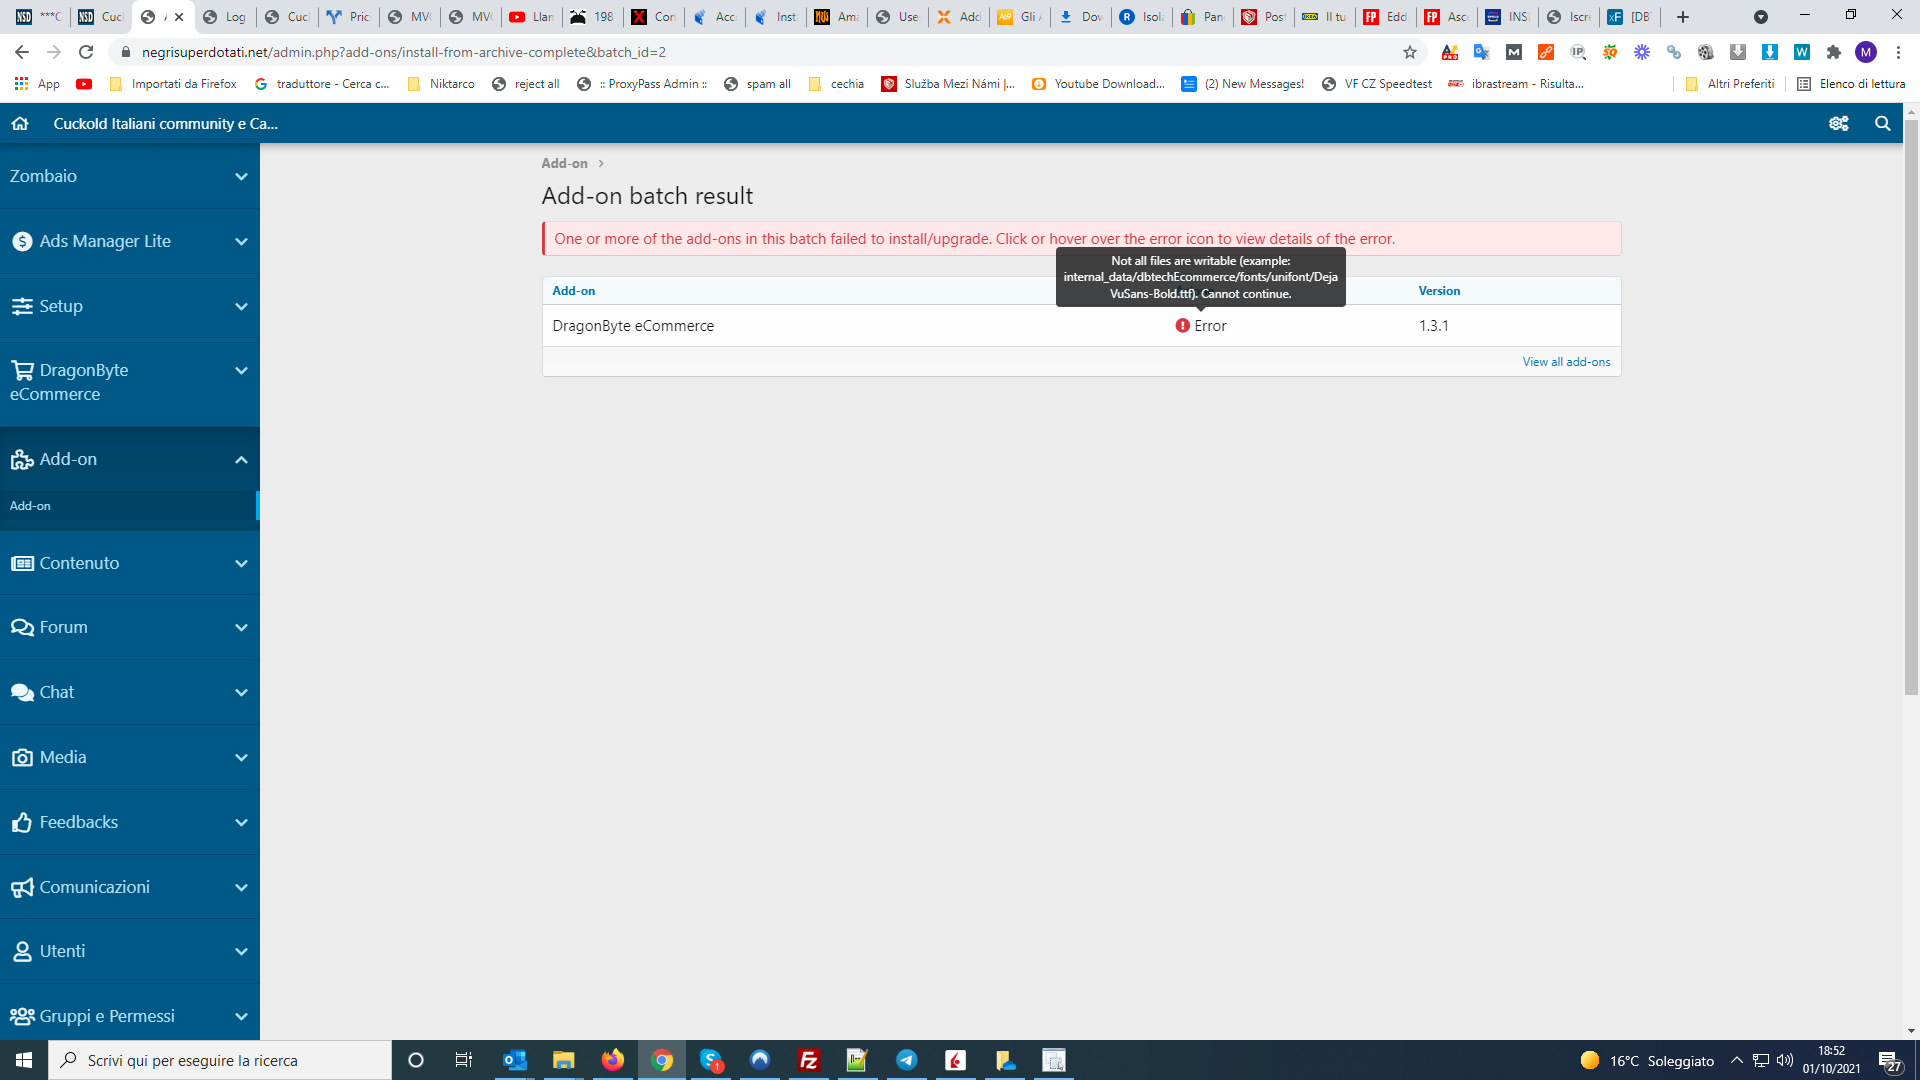Click the admin home icon
Viewport: 1920px width, 1080px height.
(x=20, y=123)
